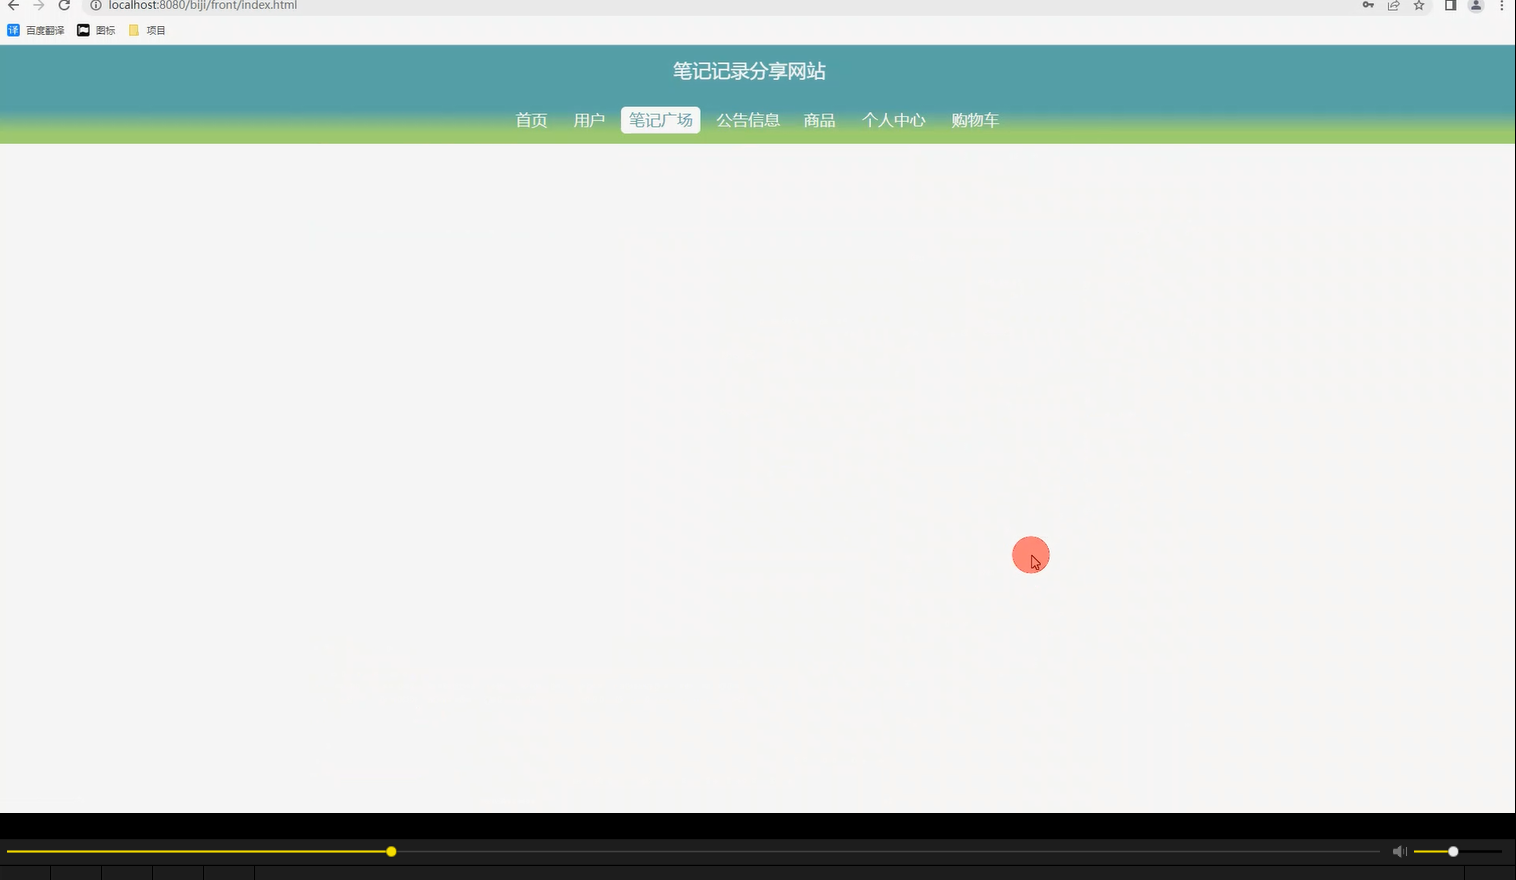Viewport: 1516px width, 880px height.
Task: Bookmark this page with the star icon
Action: pyautogui.click(x=1418, y=5)
